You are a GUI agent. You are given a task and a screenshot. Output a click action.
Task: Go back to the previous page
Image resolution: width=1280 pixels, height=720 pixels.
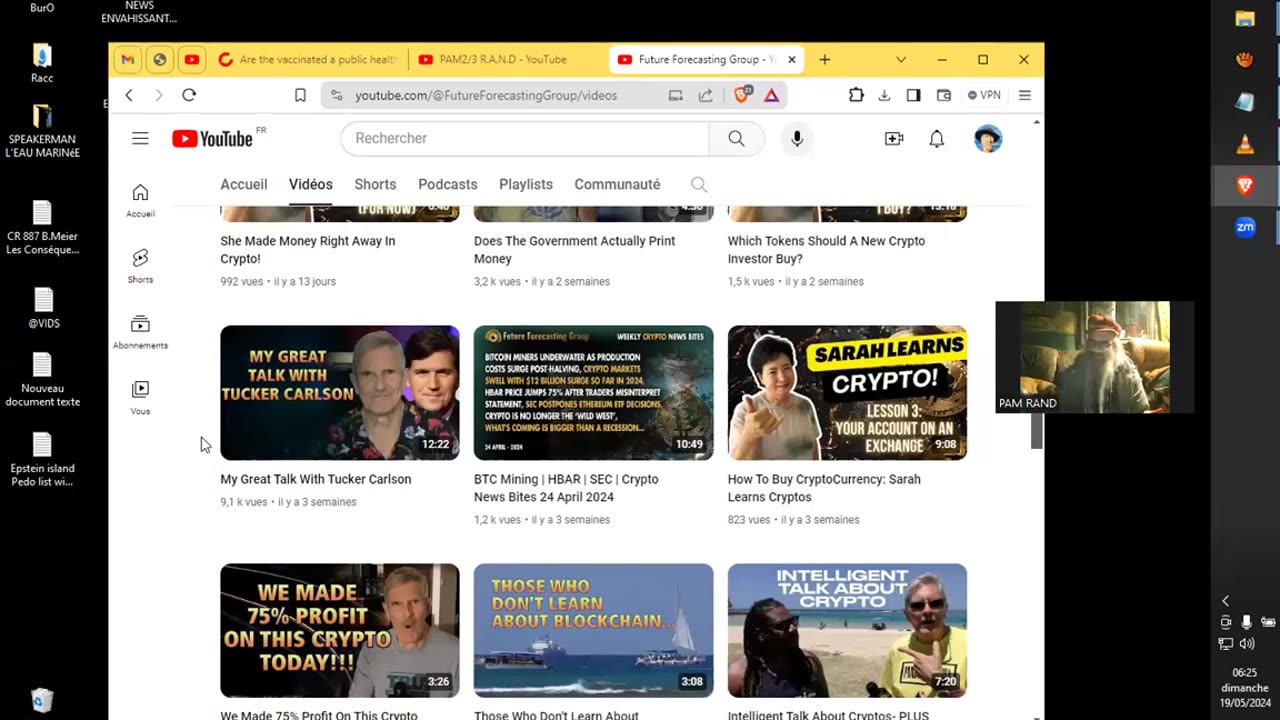[x=129, y=95]
